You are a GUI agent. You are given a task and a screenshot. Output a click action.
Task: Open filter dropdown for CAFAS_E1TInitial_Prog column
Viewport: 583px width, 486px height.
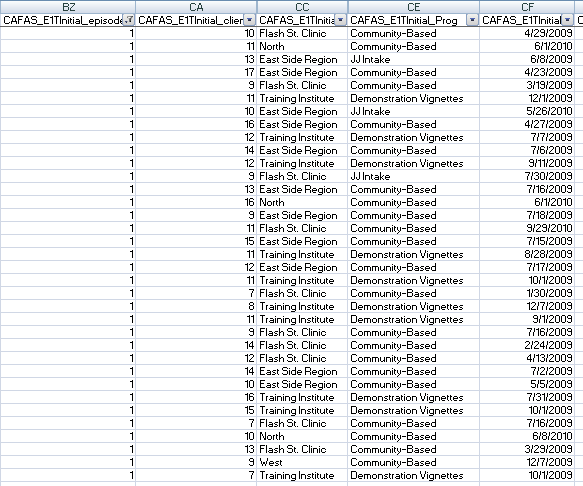point(472,20)
